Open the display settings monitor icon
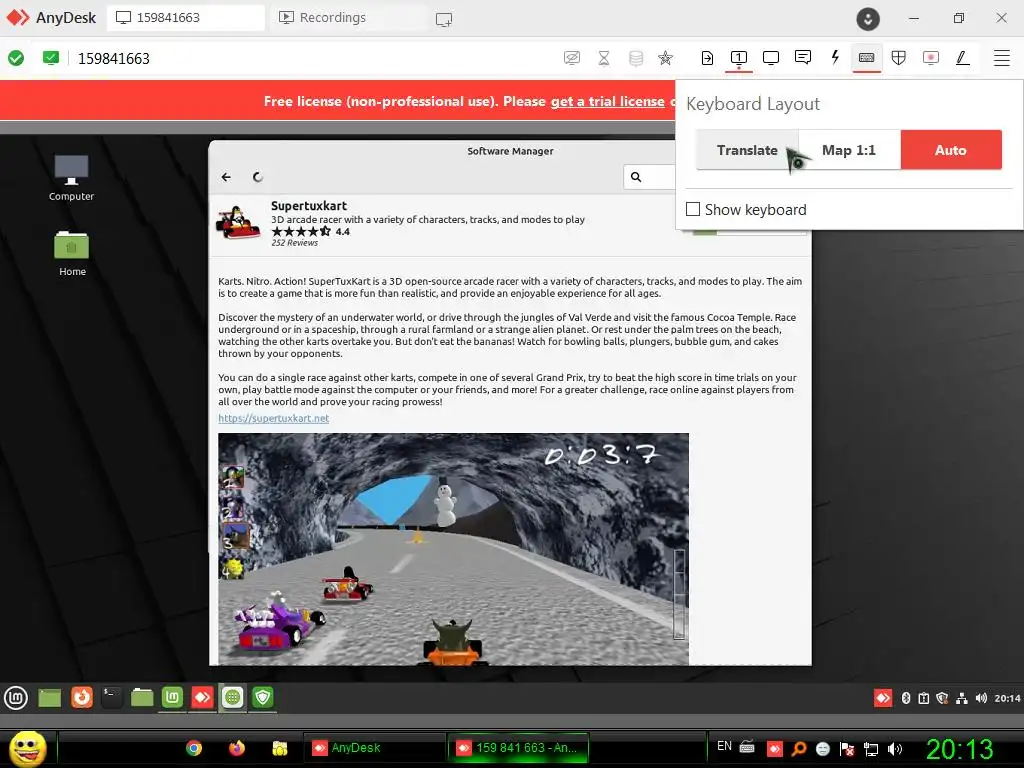This screenshot has width=1024, height=768. point(771,58)
